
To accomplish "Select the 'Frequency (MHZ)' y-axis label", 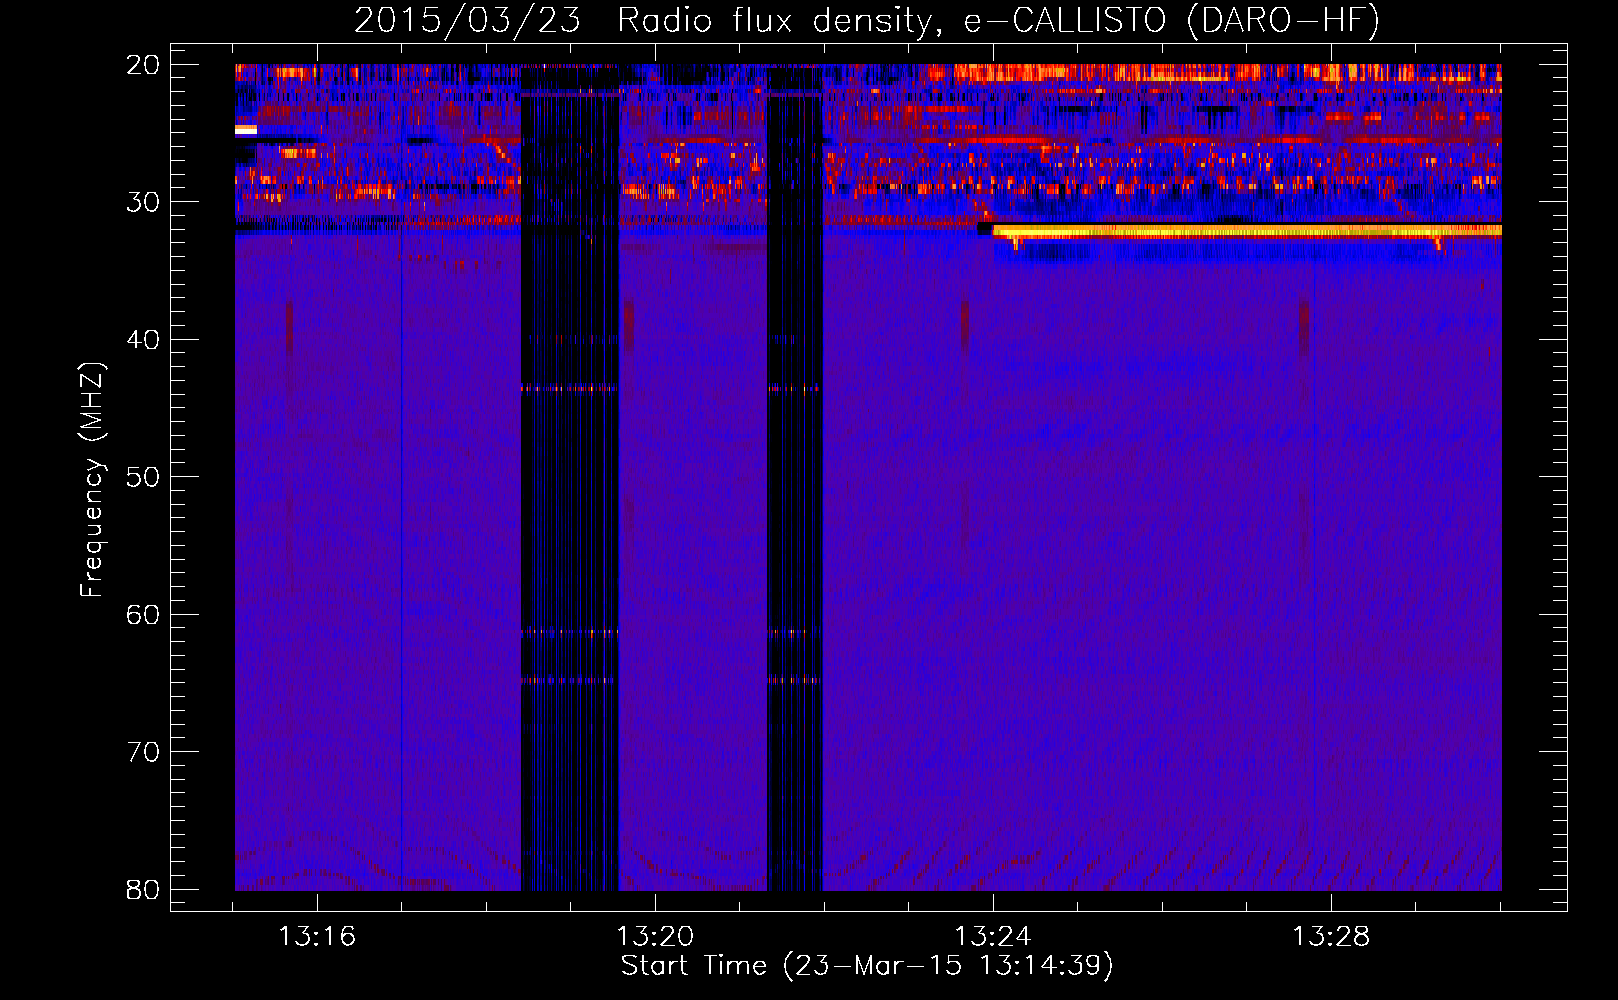I will click(92, 480).
